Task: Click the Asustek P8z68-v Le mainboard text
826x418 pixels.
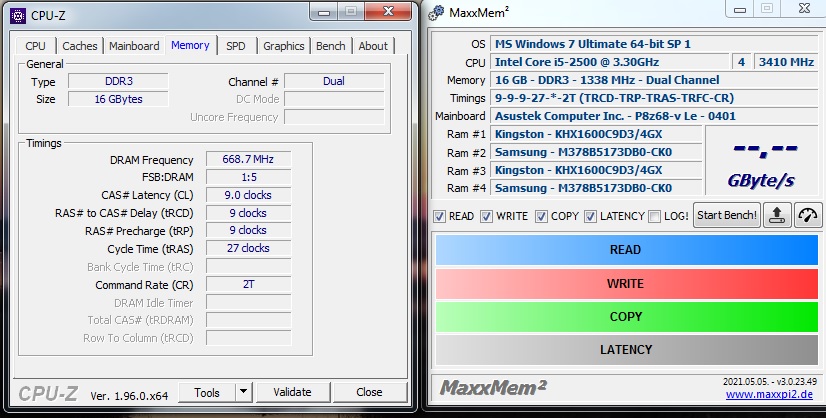Action: pyautogui.click(x=615, y=116)
